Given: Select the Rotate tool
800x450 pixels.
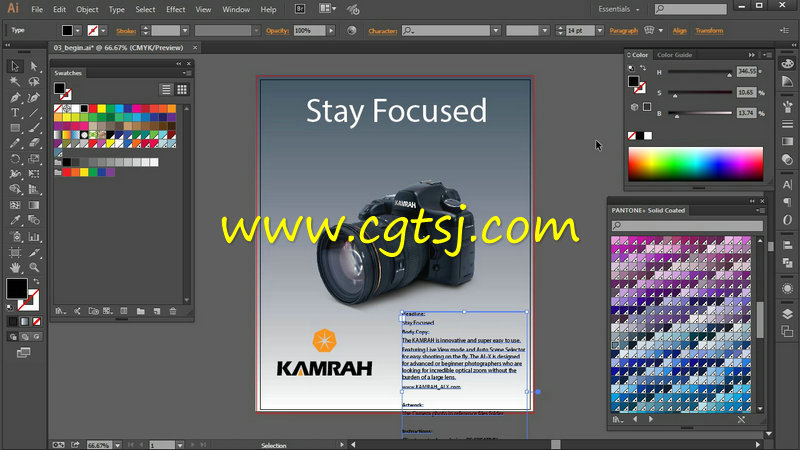Looking at the screenshot, I should 15,159.
